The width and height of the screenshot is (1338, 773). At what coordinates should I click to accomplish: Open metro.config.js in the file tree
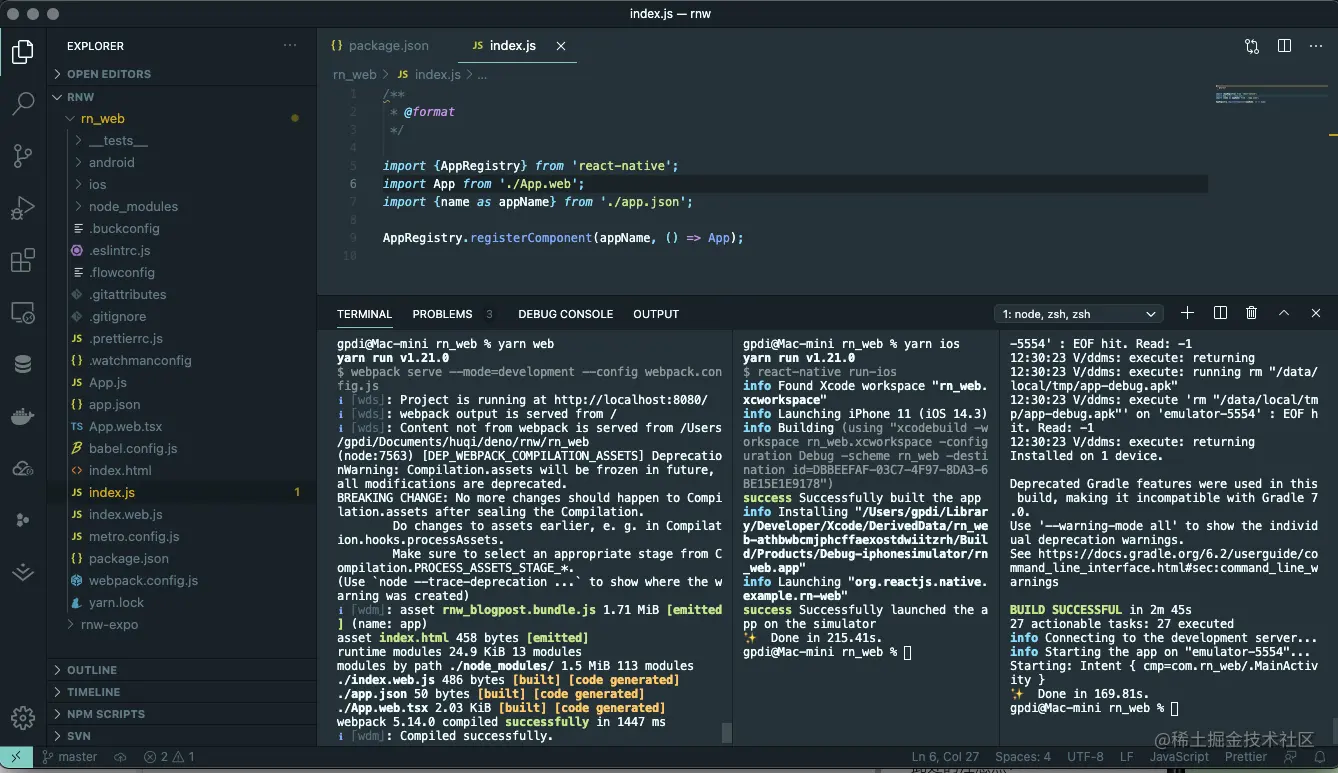pos(182,537)
